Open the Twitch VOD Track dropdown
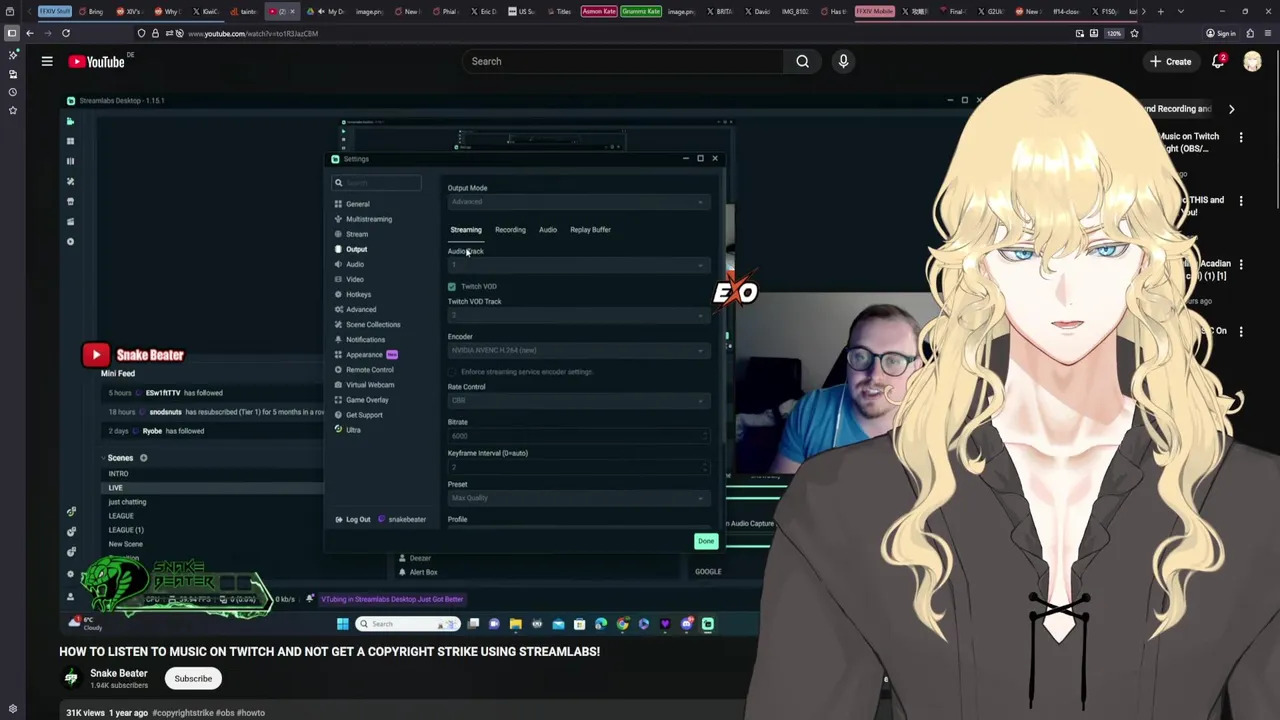This screenshot has height=720, width=1280. point(577,315)
